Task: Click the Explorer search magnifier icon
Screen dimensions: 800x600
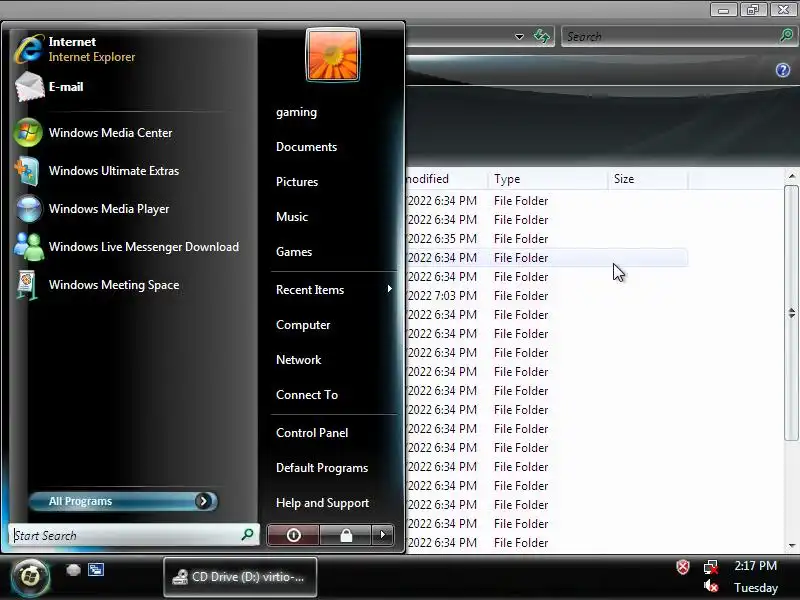Action: [x=786, y=36]
